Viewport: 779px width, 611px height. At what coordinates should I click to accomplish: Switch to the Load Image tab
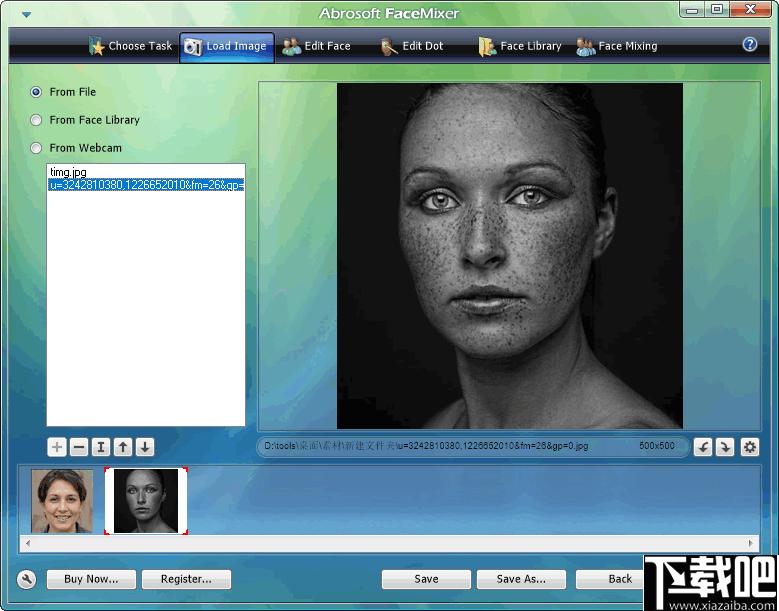pos(227,47)
